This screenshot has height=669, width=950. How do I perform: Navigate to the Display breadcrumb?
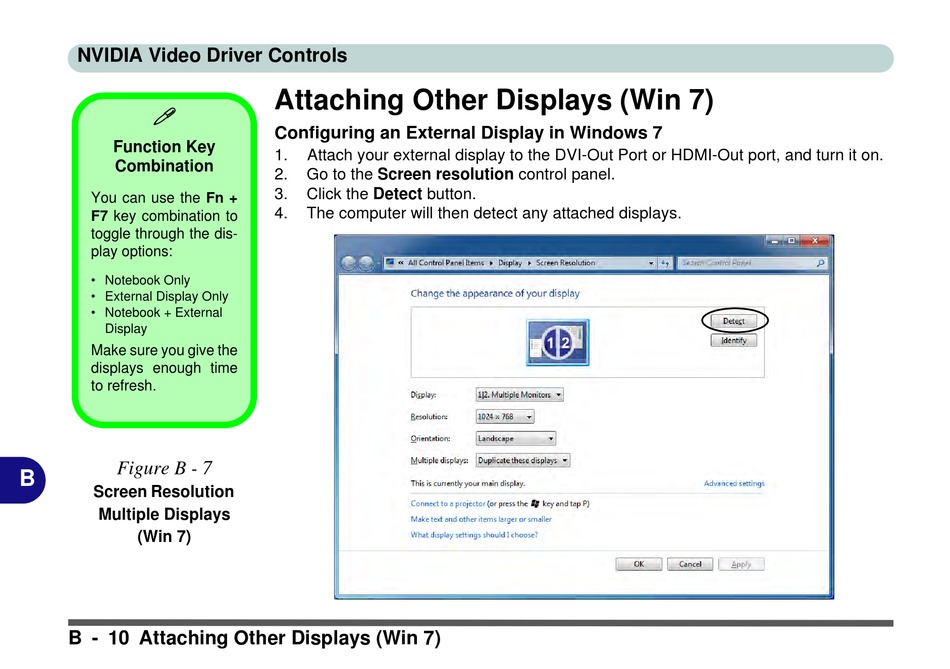tap(510, 263)
